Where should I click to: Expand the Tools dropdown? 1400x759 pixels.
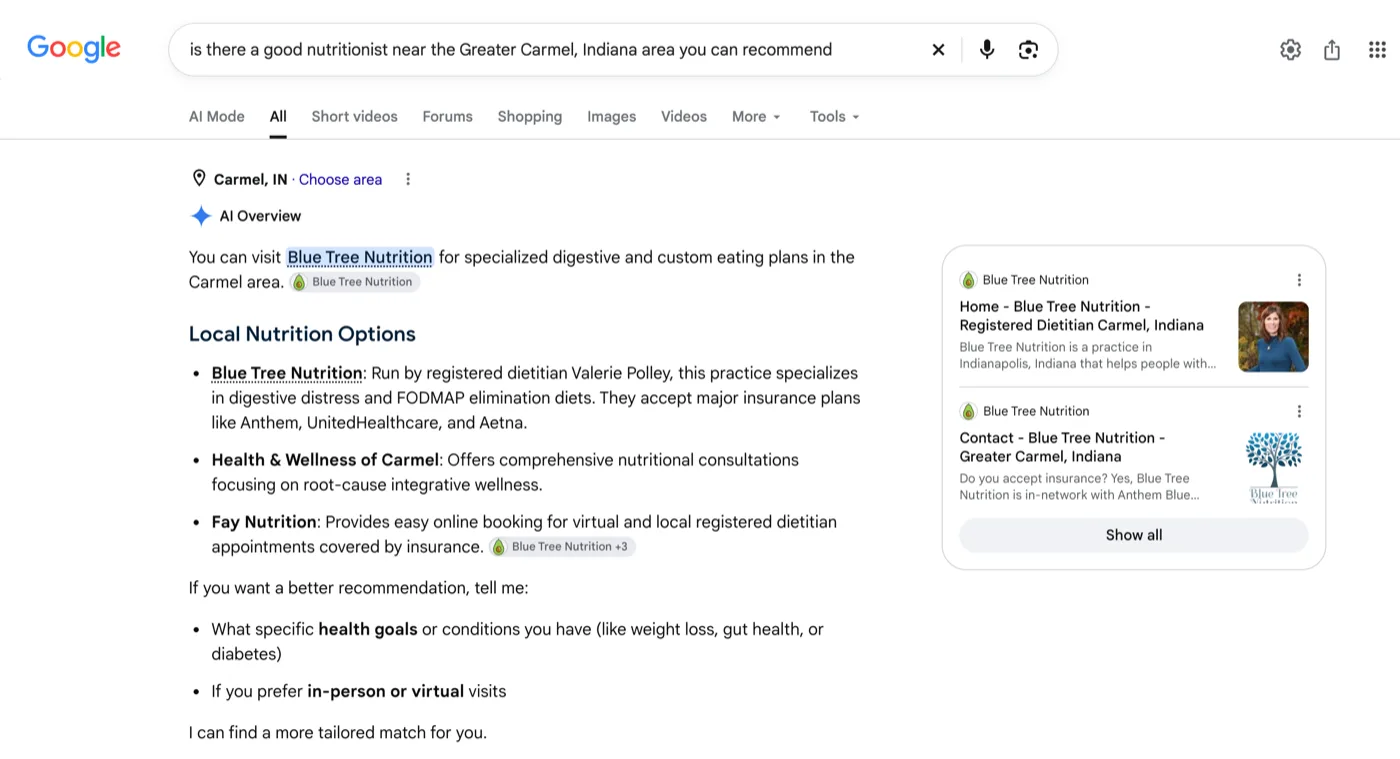point(834,116)
